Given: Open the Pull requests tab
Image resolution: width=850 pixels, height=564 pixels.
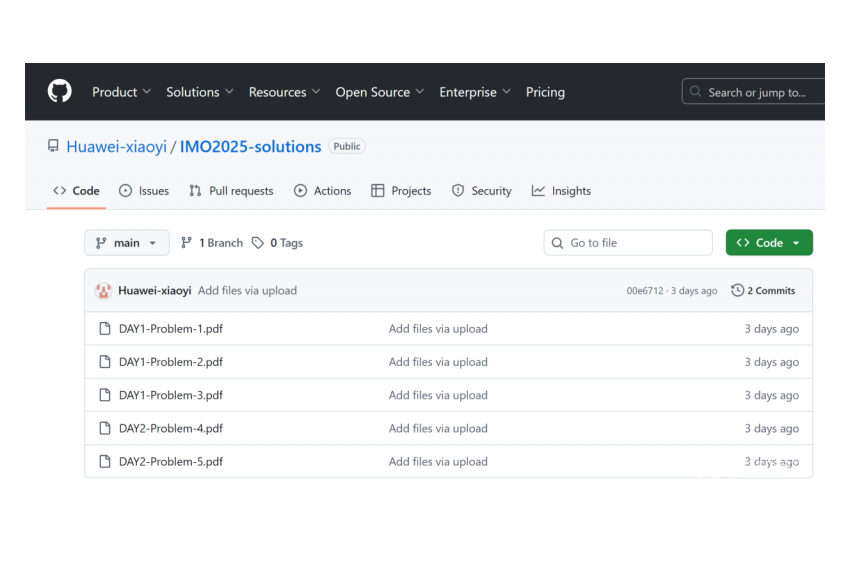Looking at the screenshot, I should click(x=231, y=191).
